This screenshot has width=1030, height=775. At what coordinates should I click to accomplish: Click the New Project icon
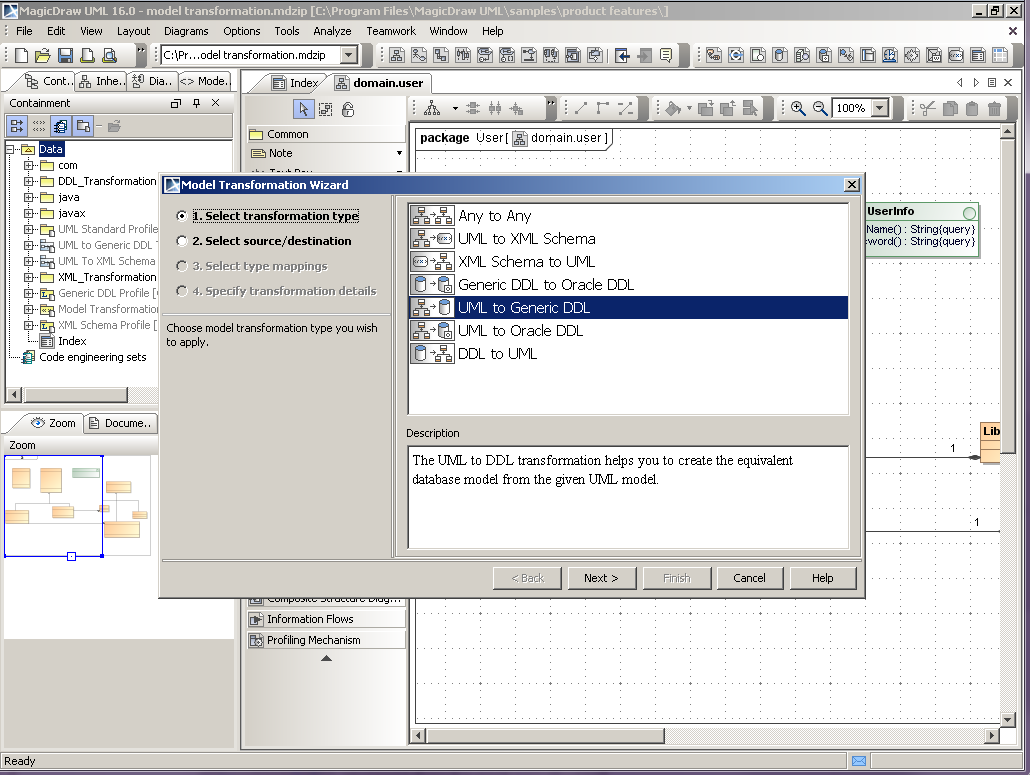tap(21, 56)
